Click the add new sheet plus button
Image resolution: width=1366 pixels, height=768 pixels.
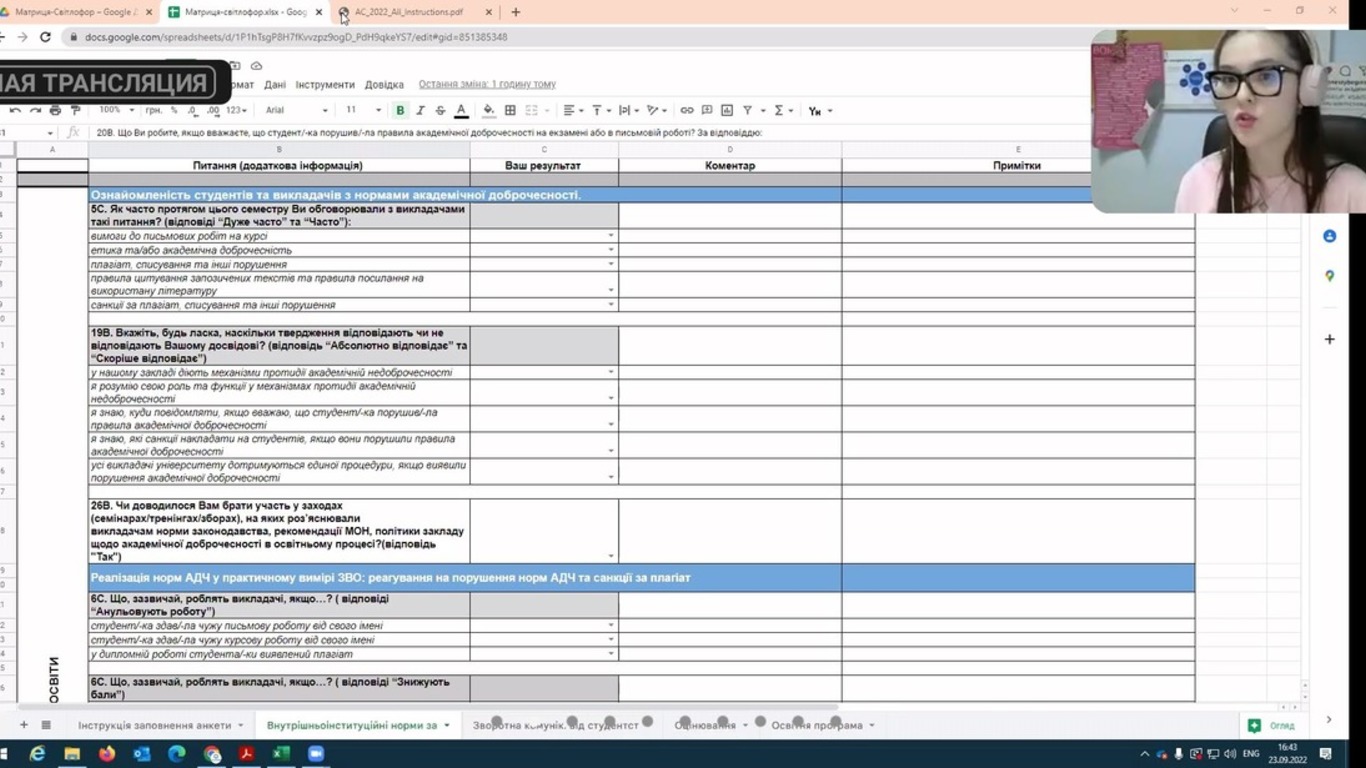pos(24,725)
